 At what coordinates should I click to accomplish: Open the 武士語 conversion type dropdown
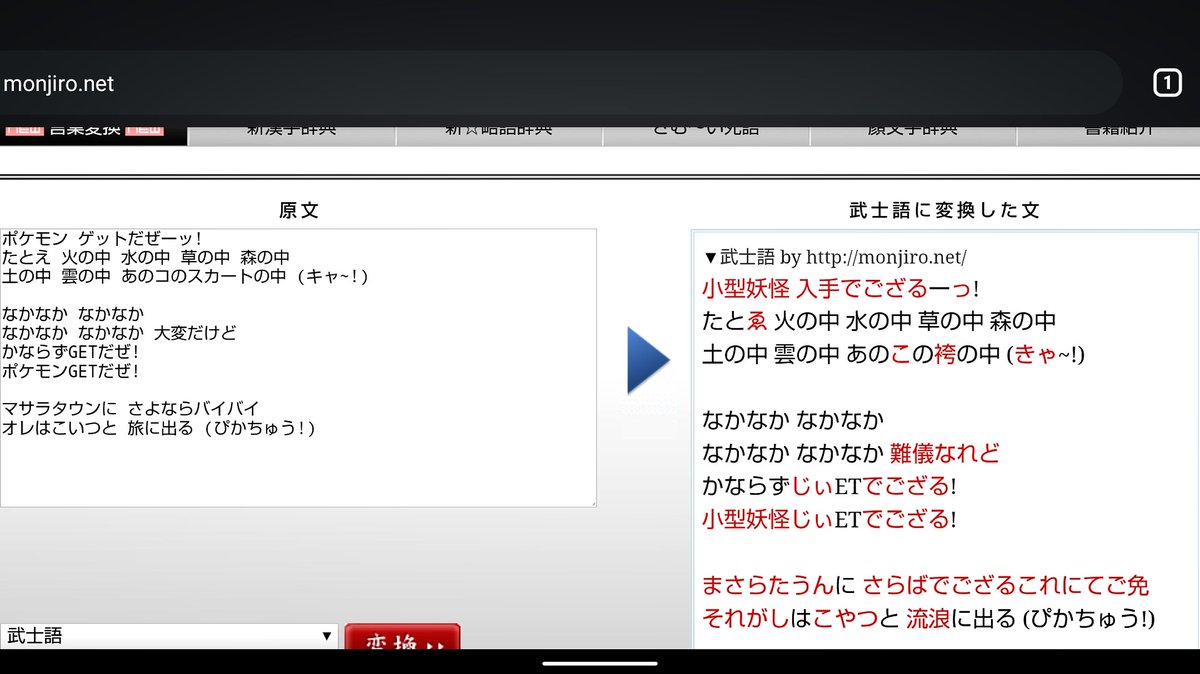[169, 636]
